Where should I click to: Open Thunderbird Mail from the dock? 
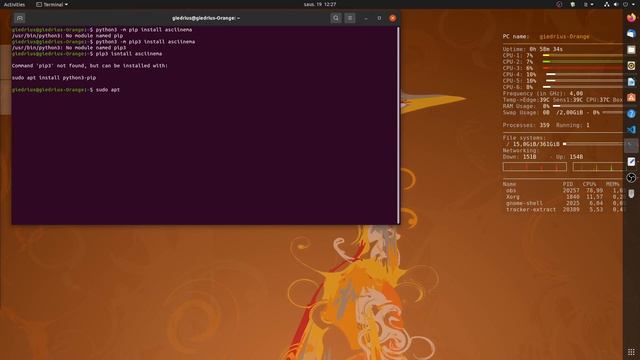631,34
